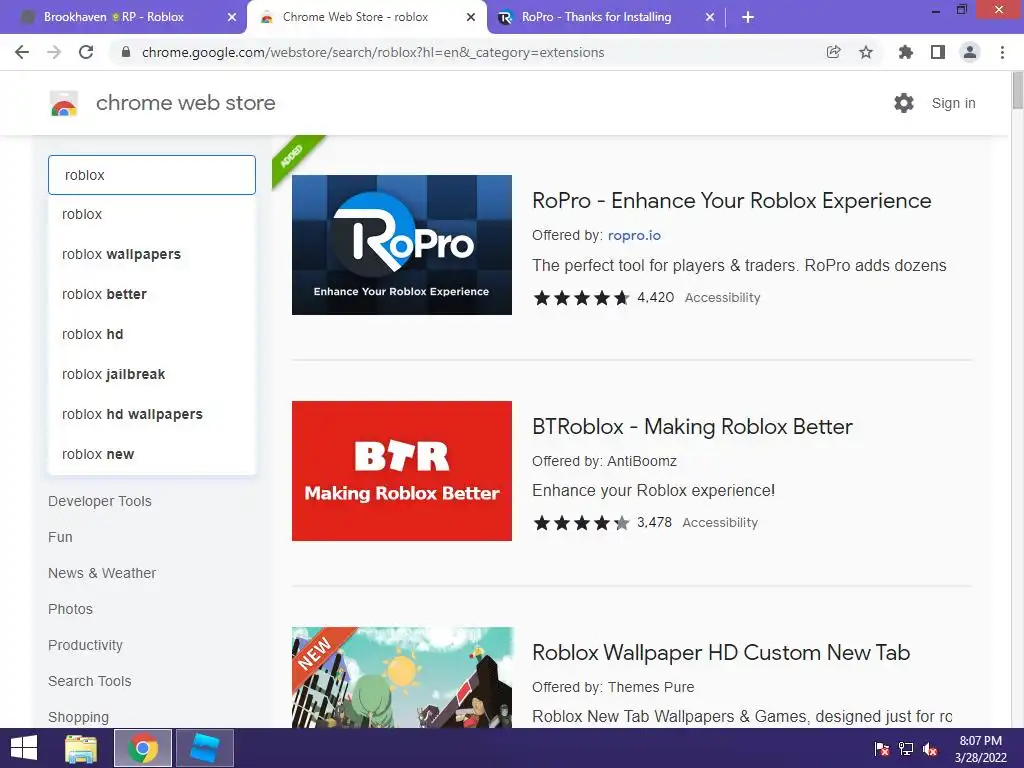Image resolution: width=1024 pixels, height=768 pixels.
Task: Choose the 'roblox new' suggestion
Action: pos(152,454)
